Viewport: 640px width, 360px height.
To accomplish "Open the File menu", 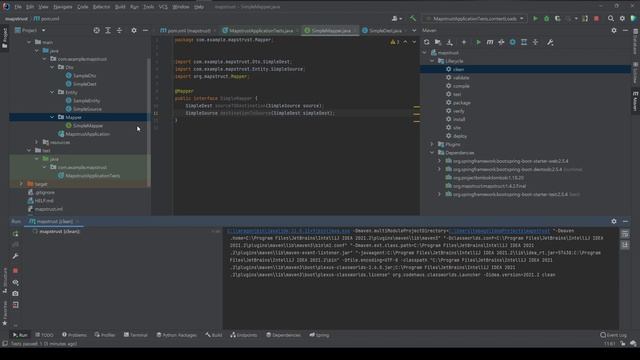I will click(x=18, y=7).
